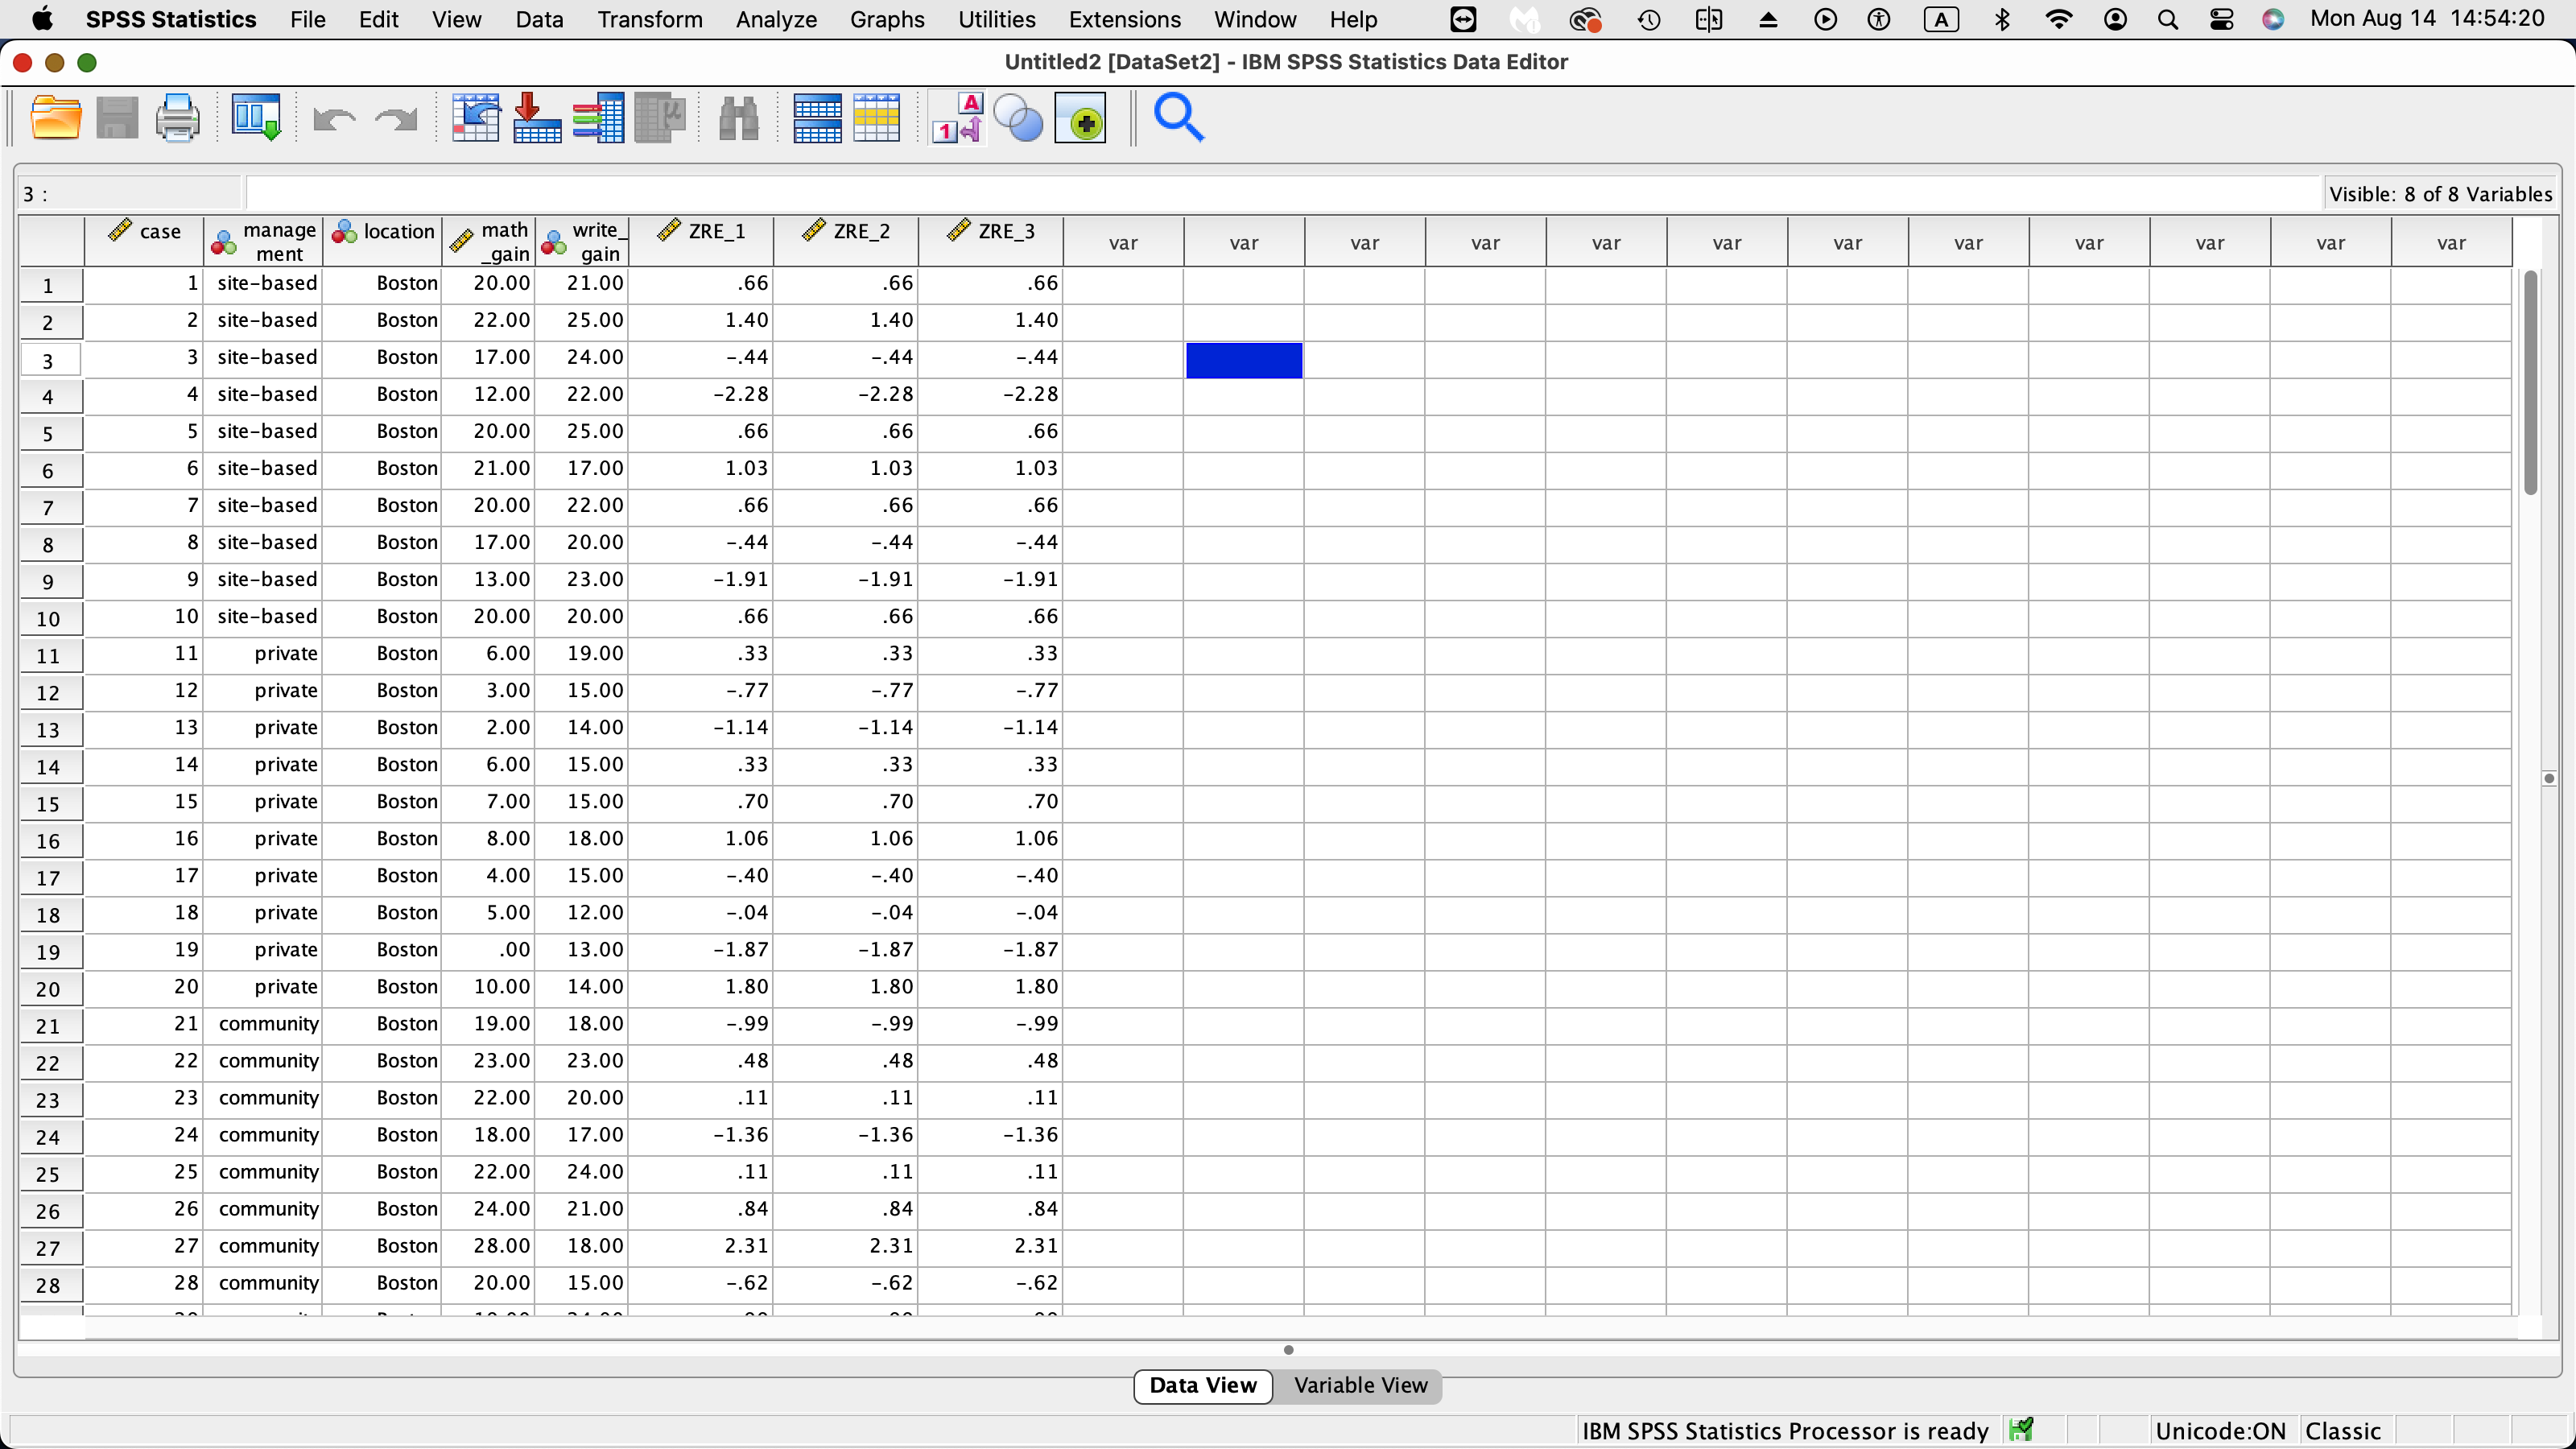Open a data document from the toolbar

[56, 117]
